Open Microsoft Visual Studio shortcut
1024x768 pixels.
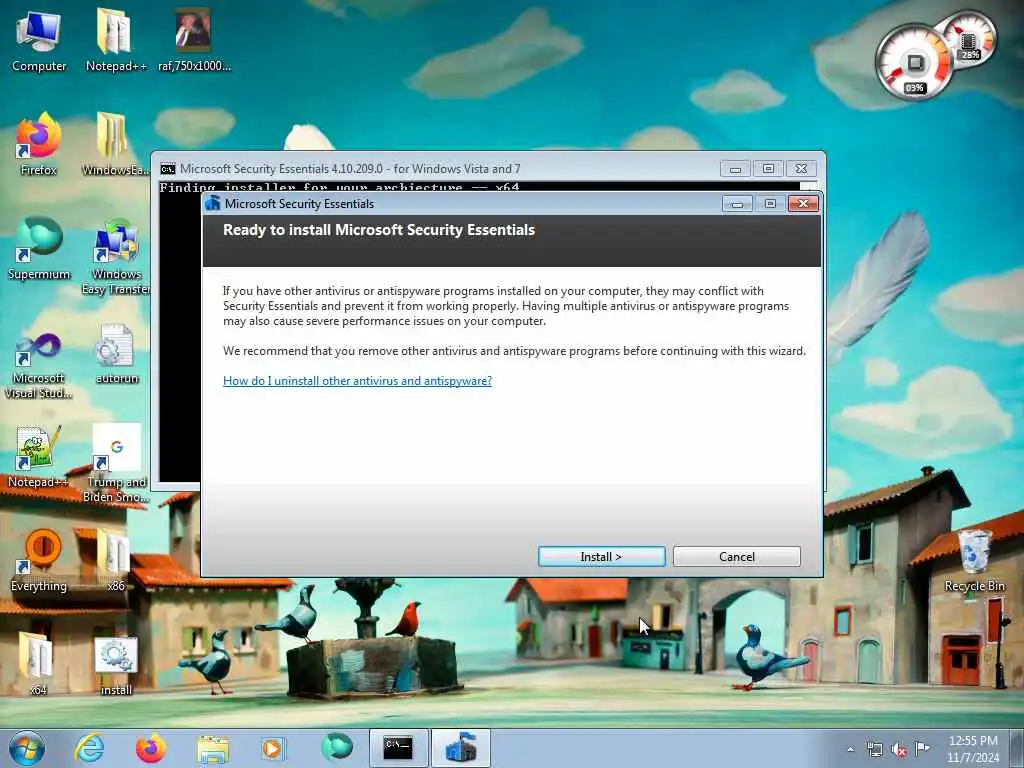coord(39,364)
